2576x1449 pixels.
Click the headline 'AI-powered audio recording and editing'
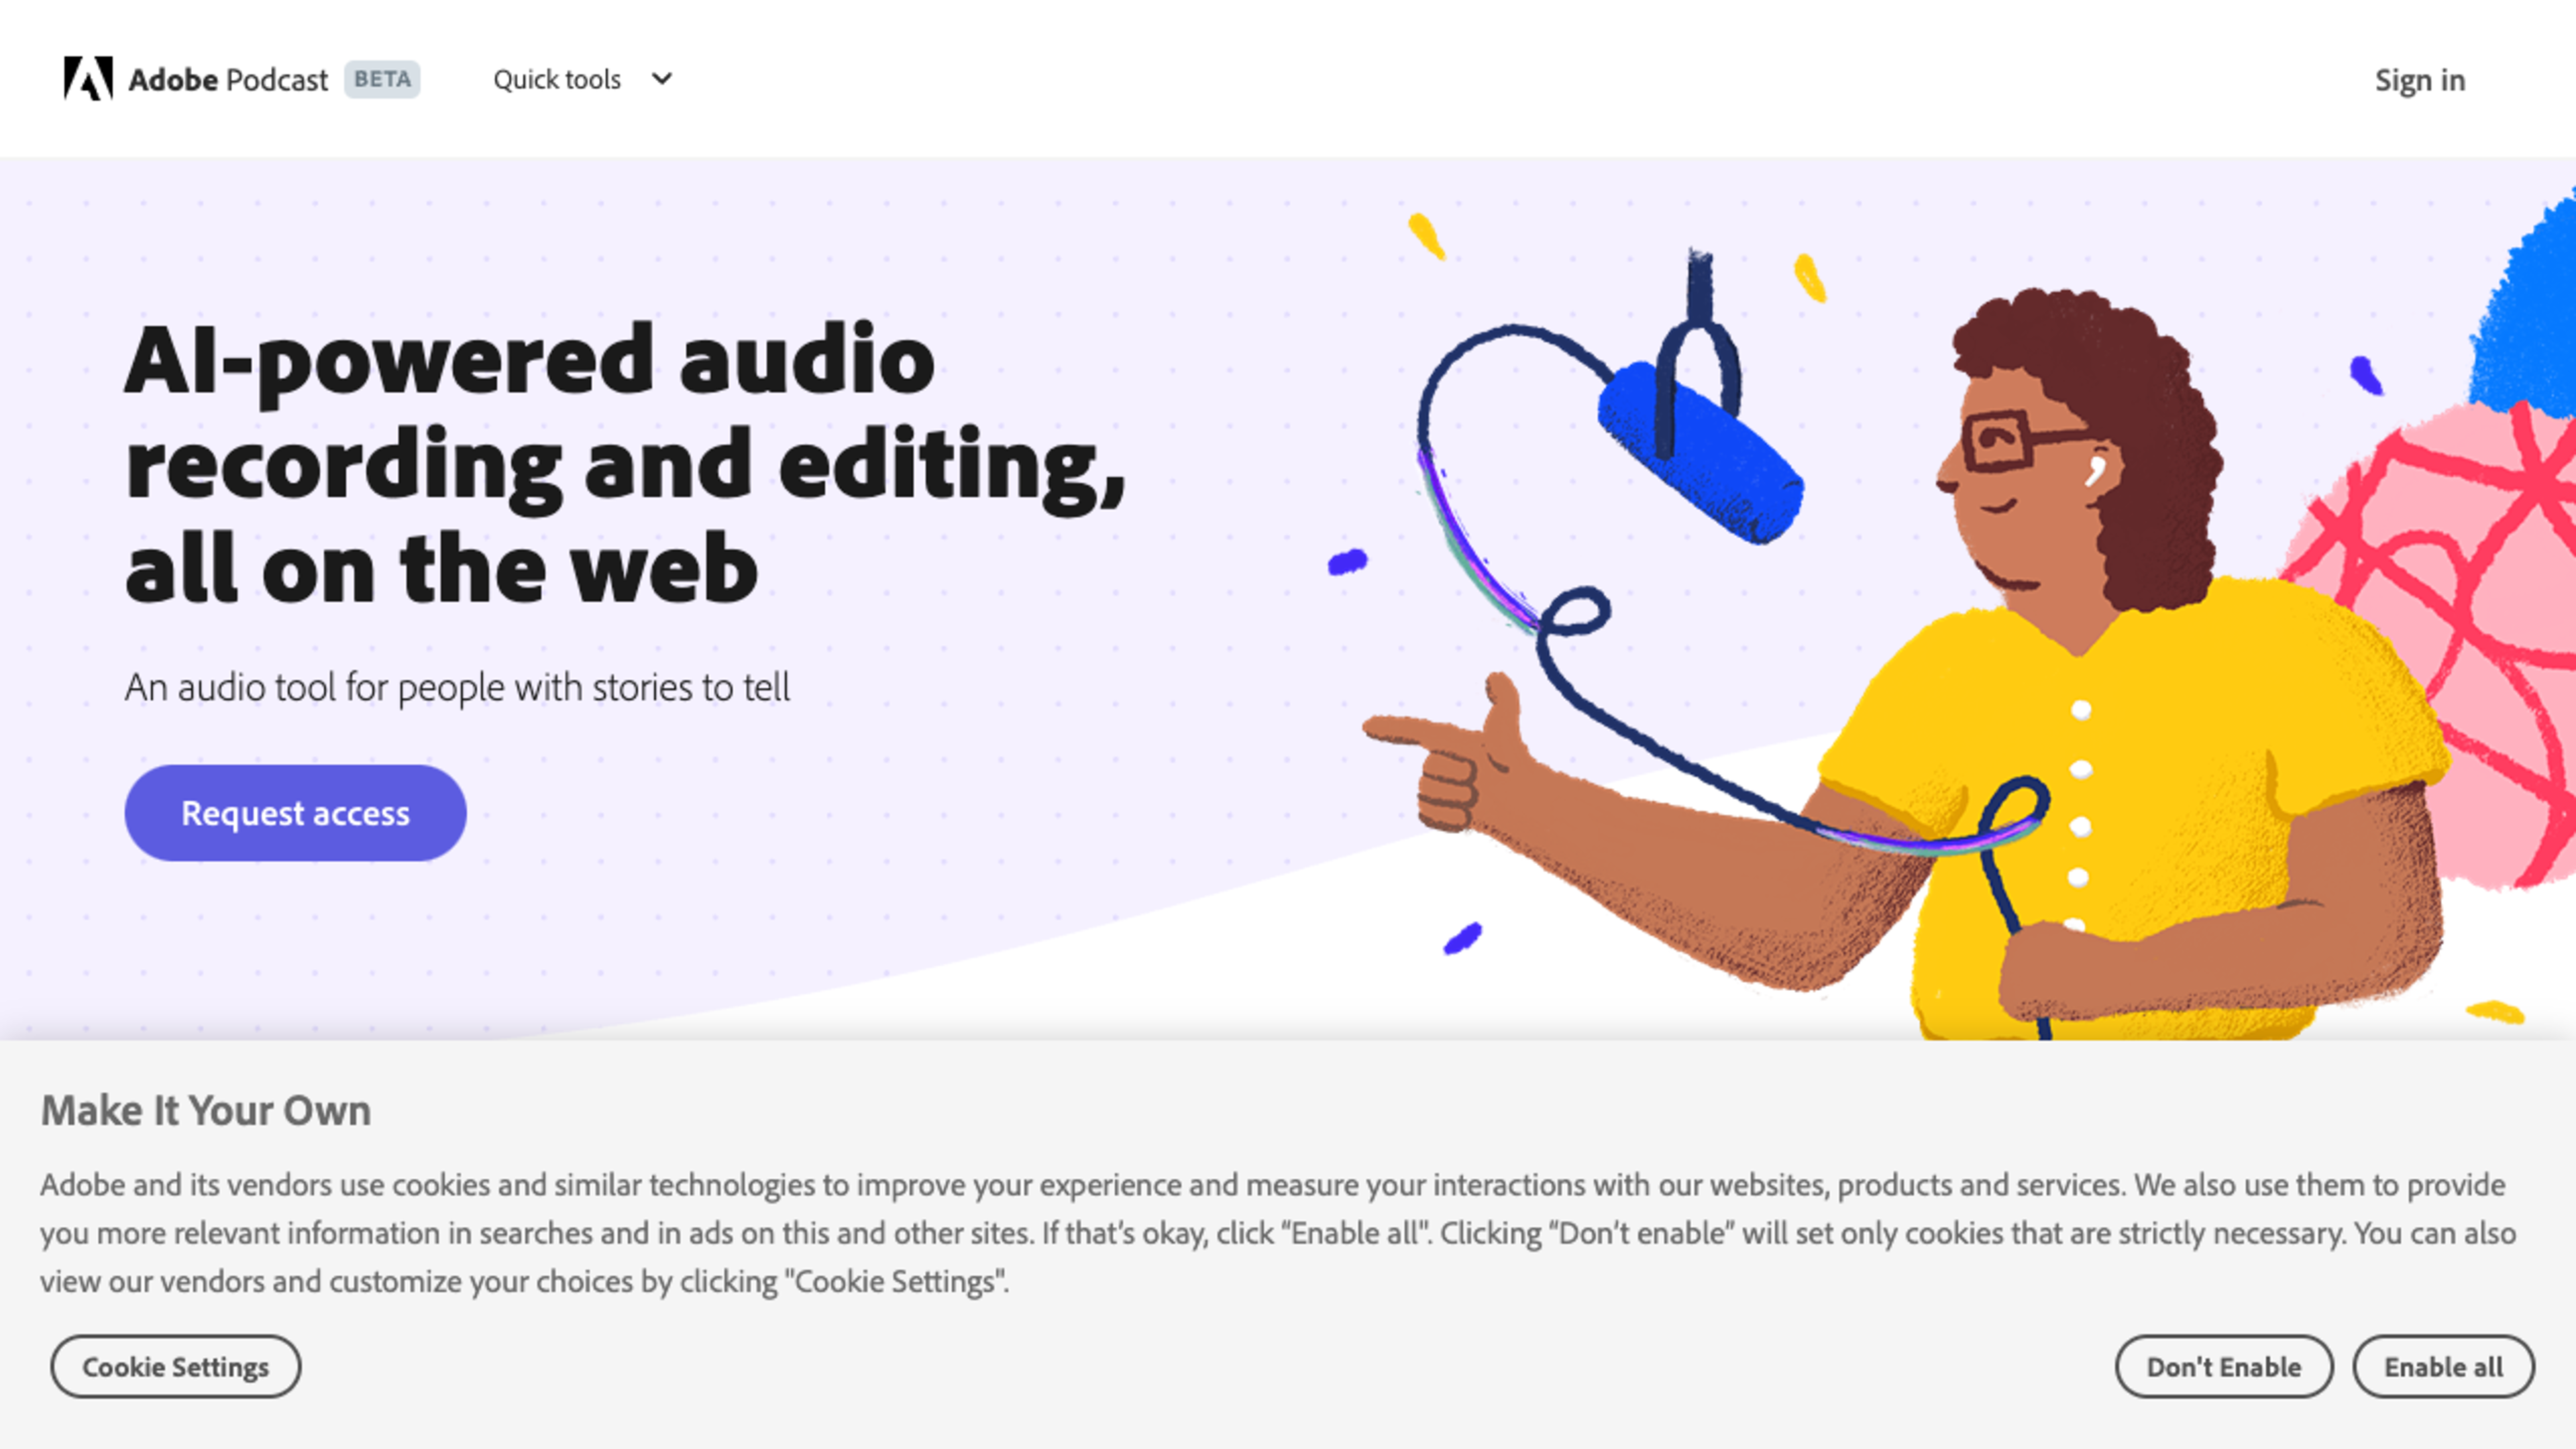[x=625, y=463]
